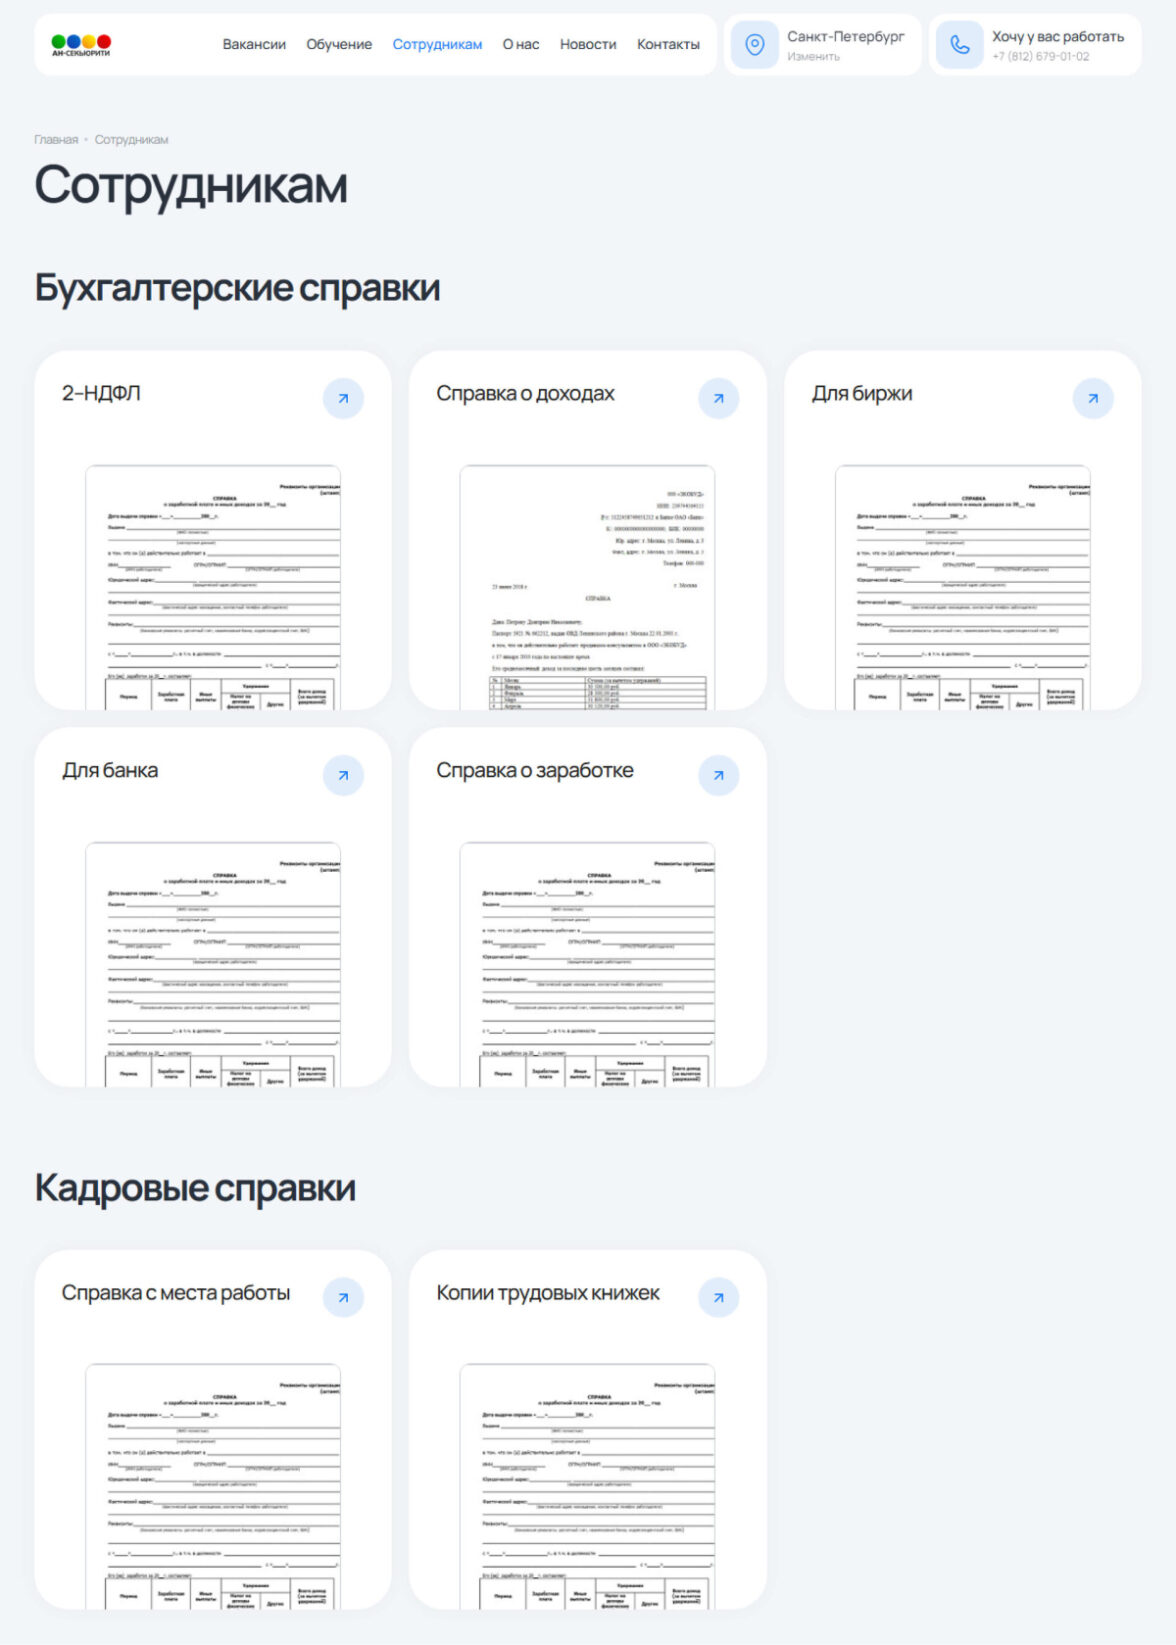
Task: Click the Справка с места работы preview
Action: click(213, 1487)
